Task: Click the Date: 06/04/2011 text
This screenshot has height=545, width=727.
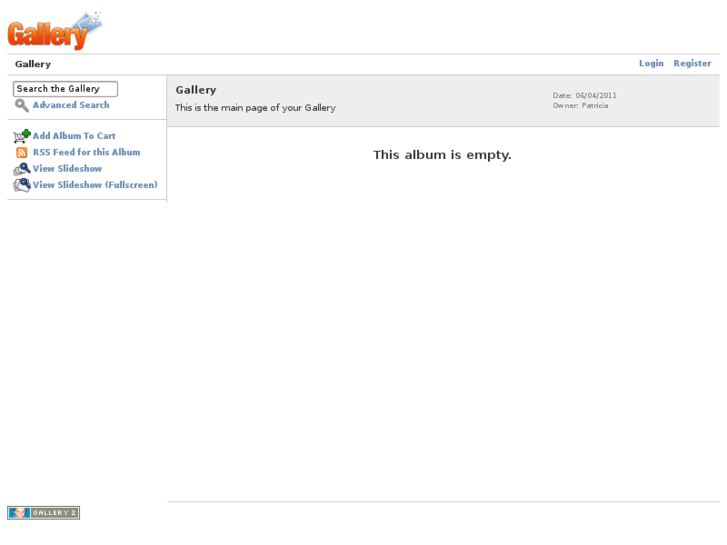Action: point(585,96)
